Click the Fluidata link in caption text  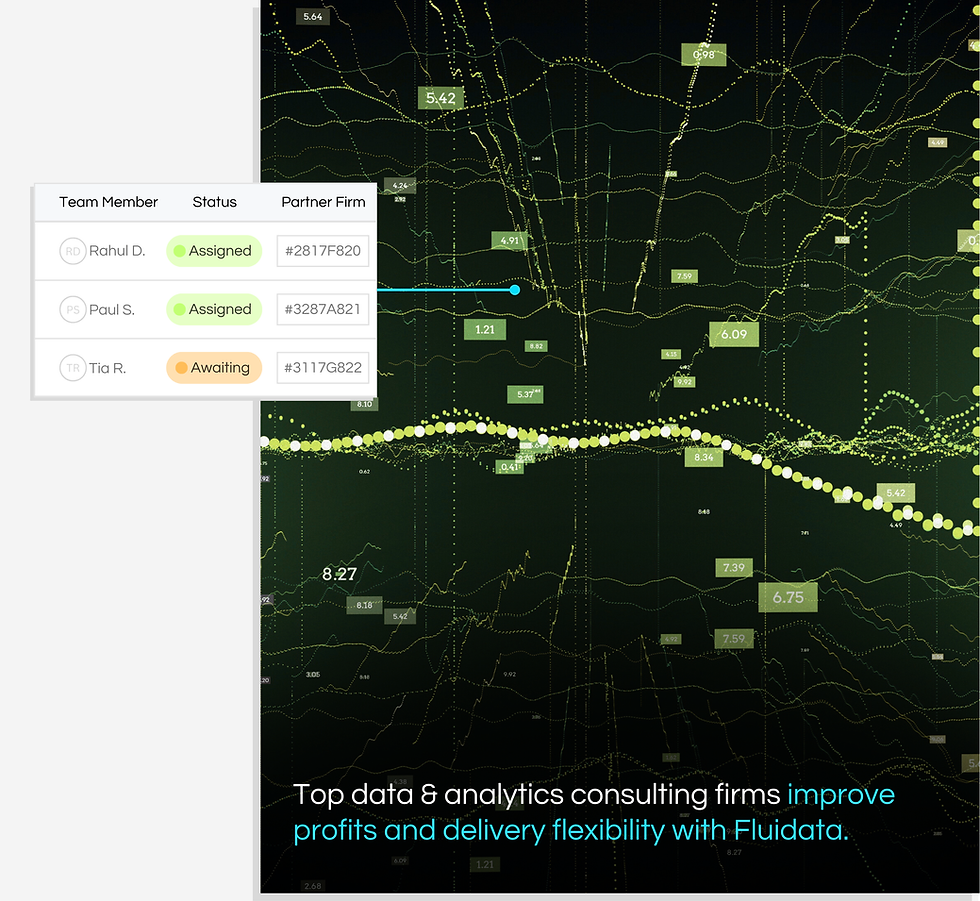788,830
